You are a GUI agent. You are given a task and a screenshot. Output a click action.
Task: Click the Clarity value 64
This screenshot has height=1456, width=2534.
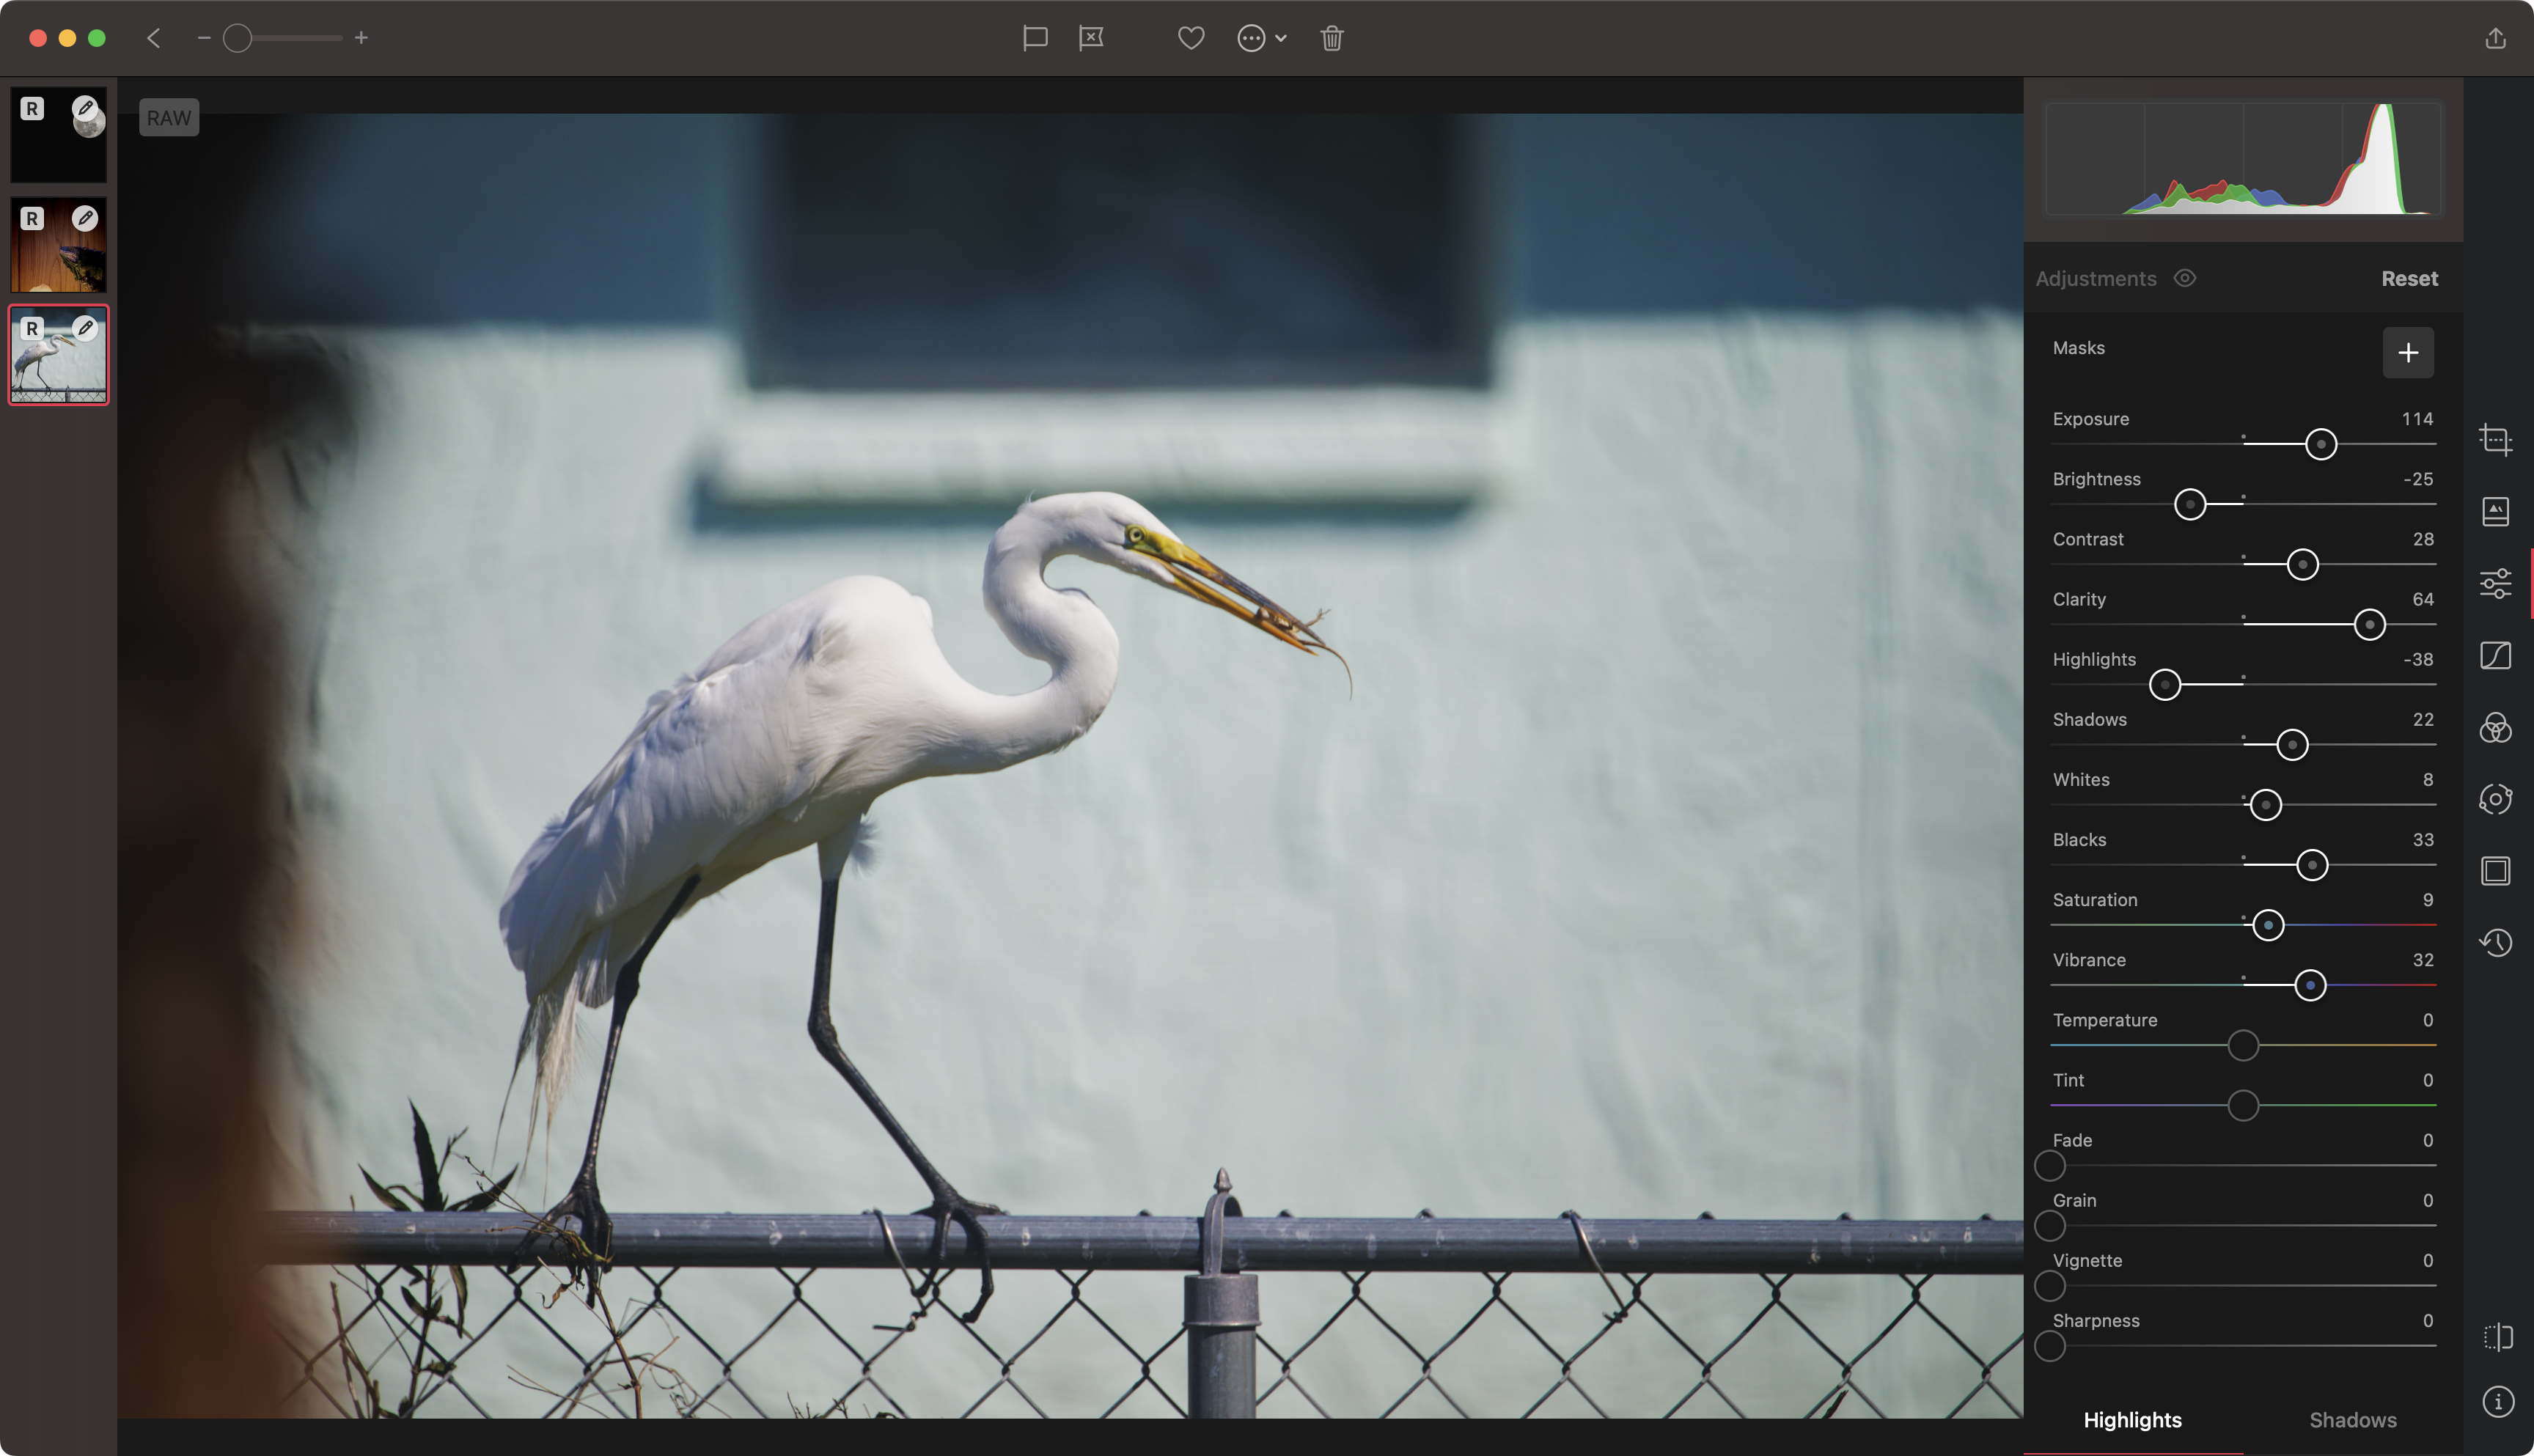[2422, 598]
